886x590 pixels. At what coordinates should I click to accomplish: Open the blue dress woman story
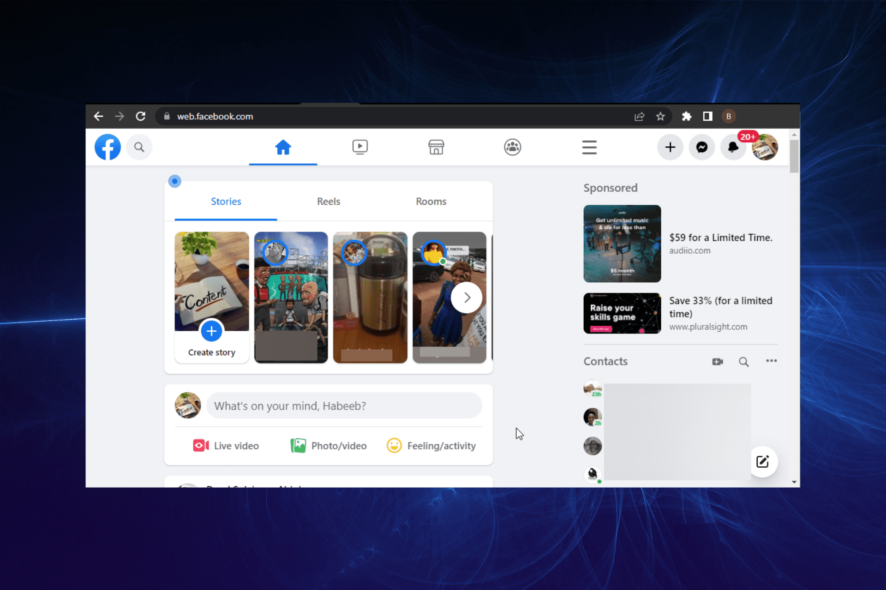point(449,297)
